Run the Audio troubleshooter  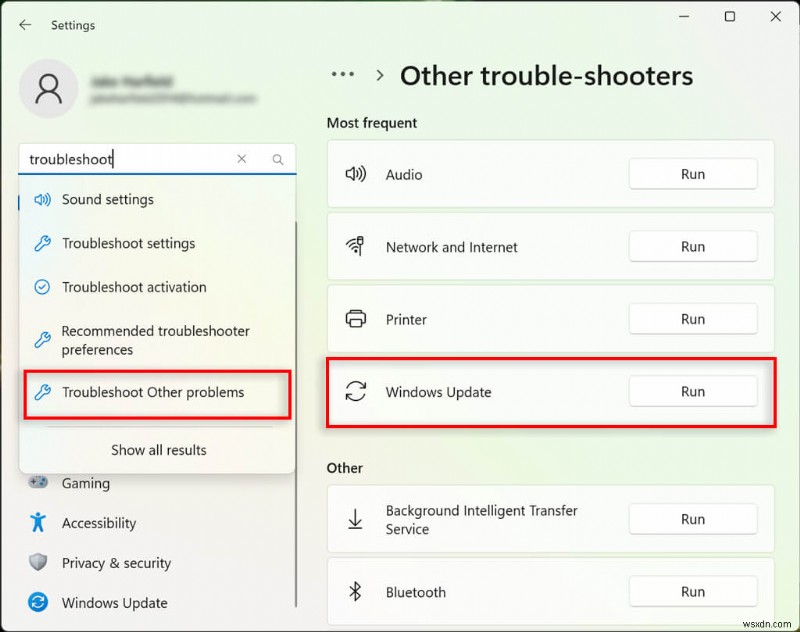(x=693, y=174)
